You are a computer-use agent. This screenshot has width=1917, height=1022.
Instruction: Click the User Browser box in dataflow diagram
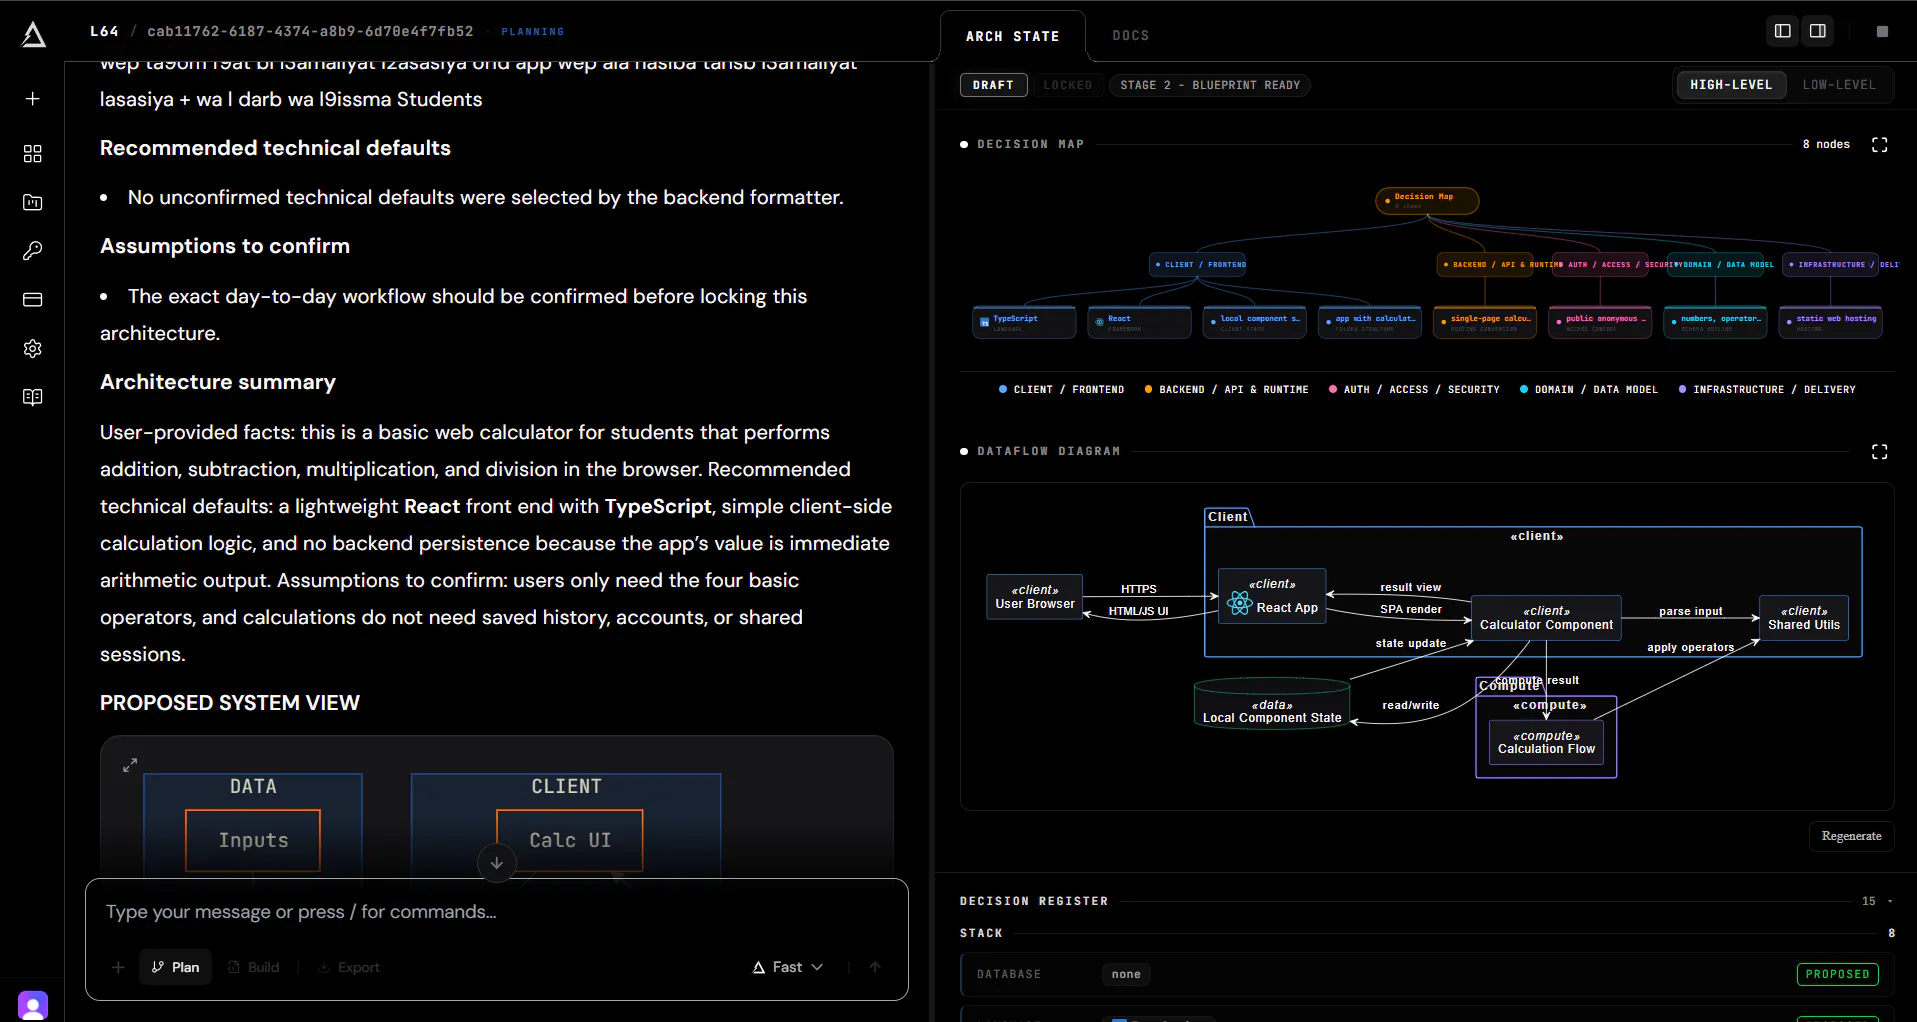coord(1035,597)
